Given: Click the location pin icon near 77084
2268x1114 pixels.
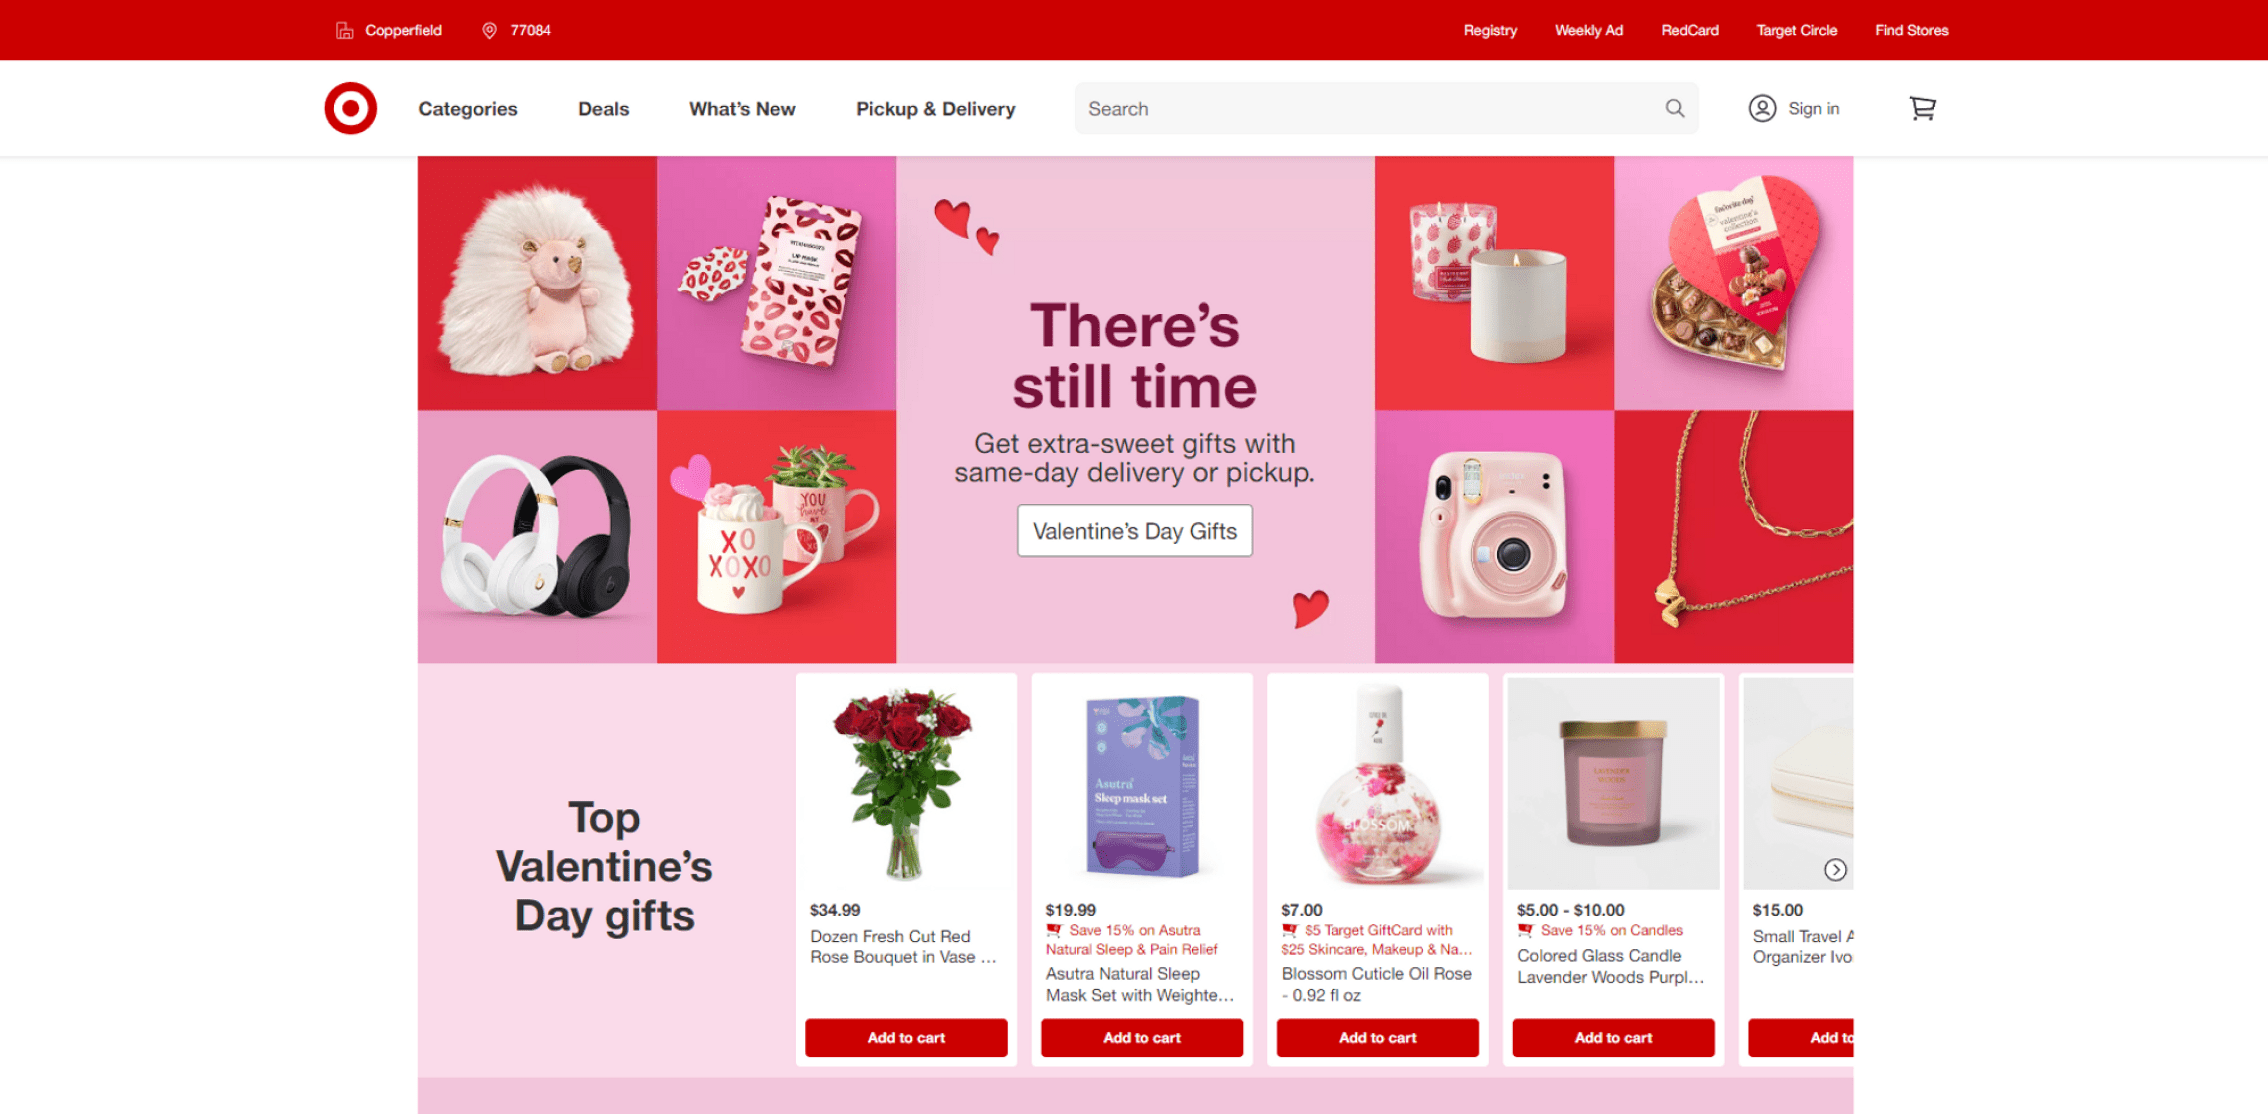Looking at the screenshot, I should coord(489,30).
